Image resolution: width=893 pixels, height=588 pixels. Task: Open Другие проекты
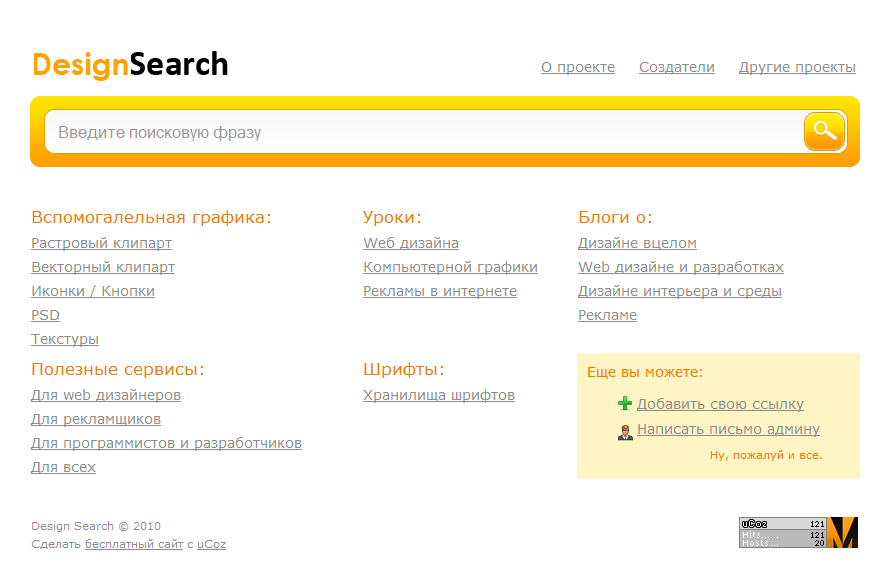796,67
